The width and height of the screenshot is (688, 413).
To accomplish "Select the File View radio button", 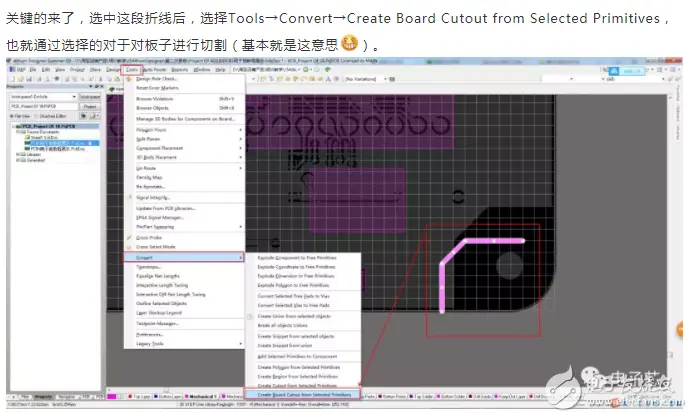I will [x=12, y=116].
